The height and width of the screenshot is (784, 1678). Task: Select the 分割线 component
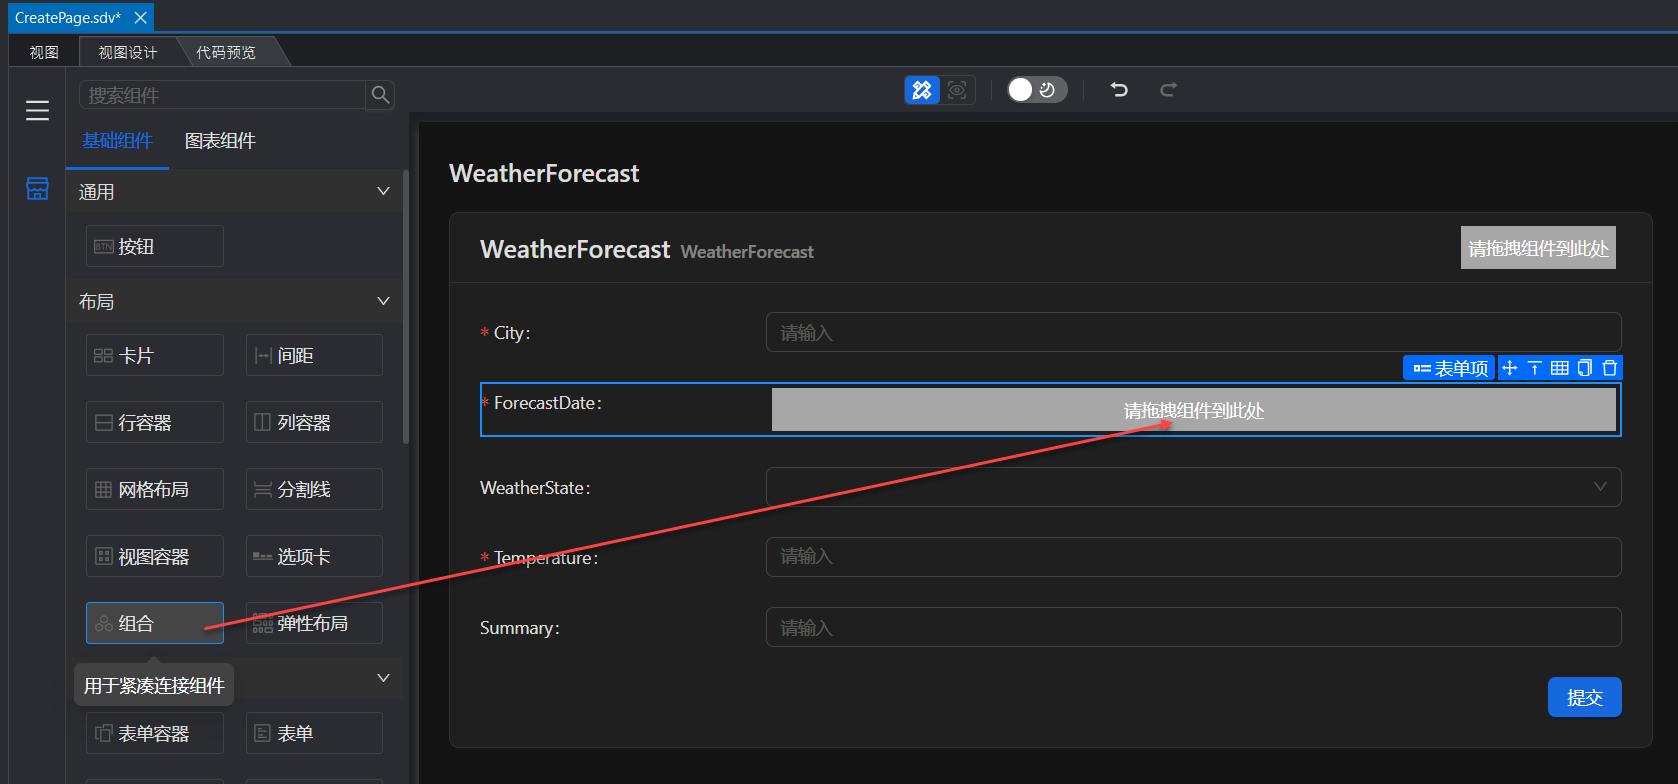314,489
